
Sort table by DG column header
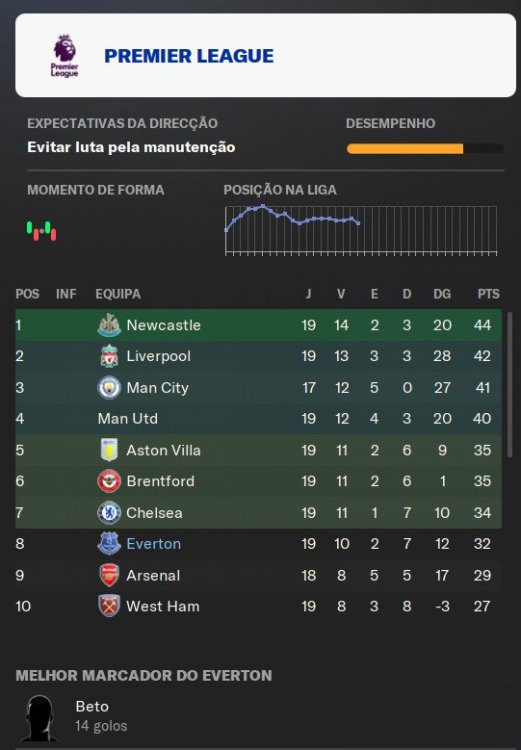tap(442, 294)
